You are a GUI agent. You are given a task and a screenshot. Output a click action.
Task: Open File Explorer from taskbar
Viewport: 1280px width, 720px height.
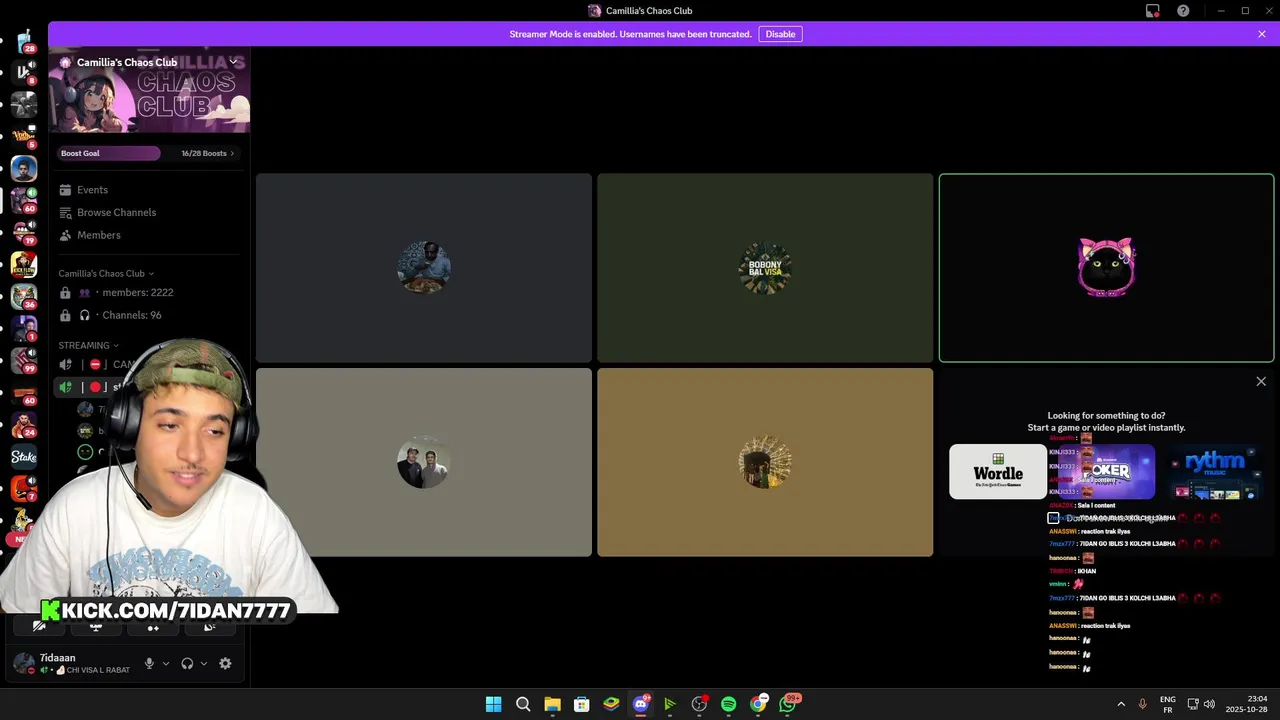click(x=552, y=704)
